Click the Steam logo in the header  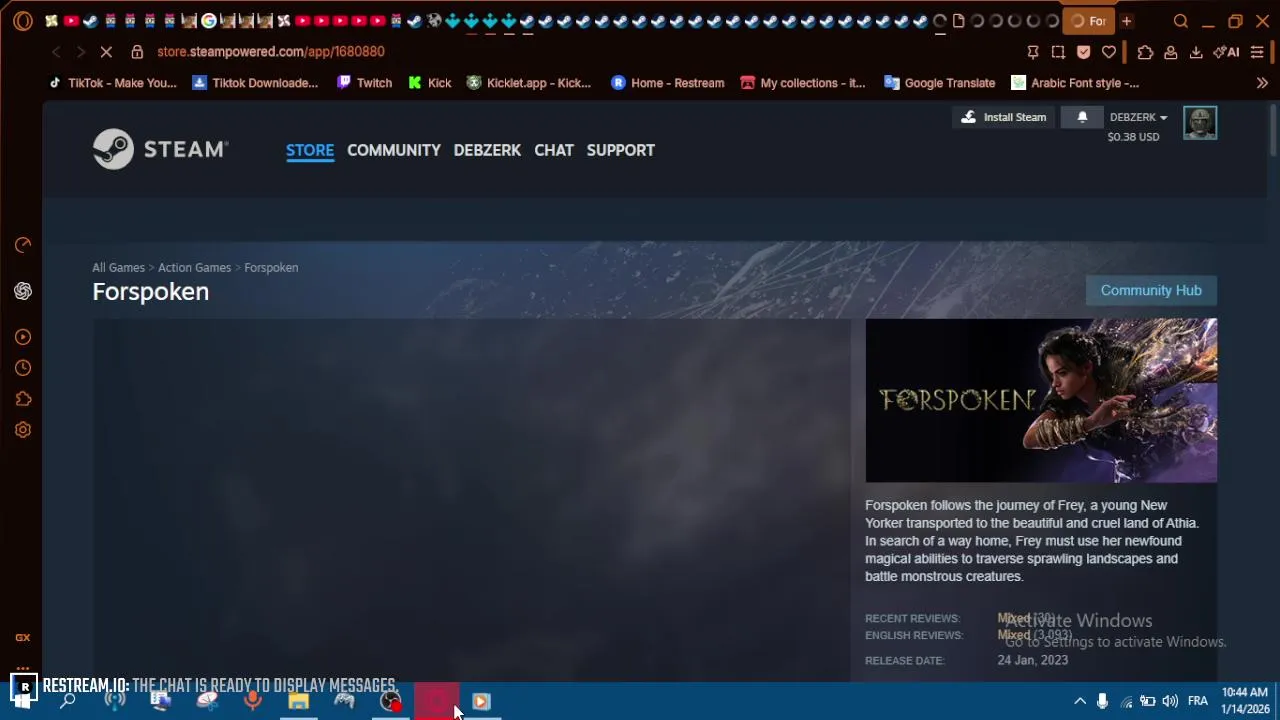(160, 149)
